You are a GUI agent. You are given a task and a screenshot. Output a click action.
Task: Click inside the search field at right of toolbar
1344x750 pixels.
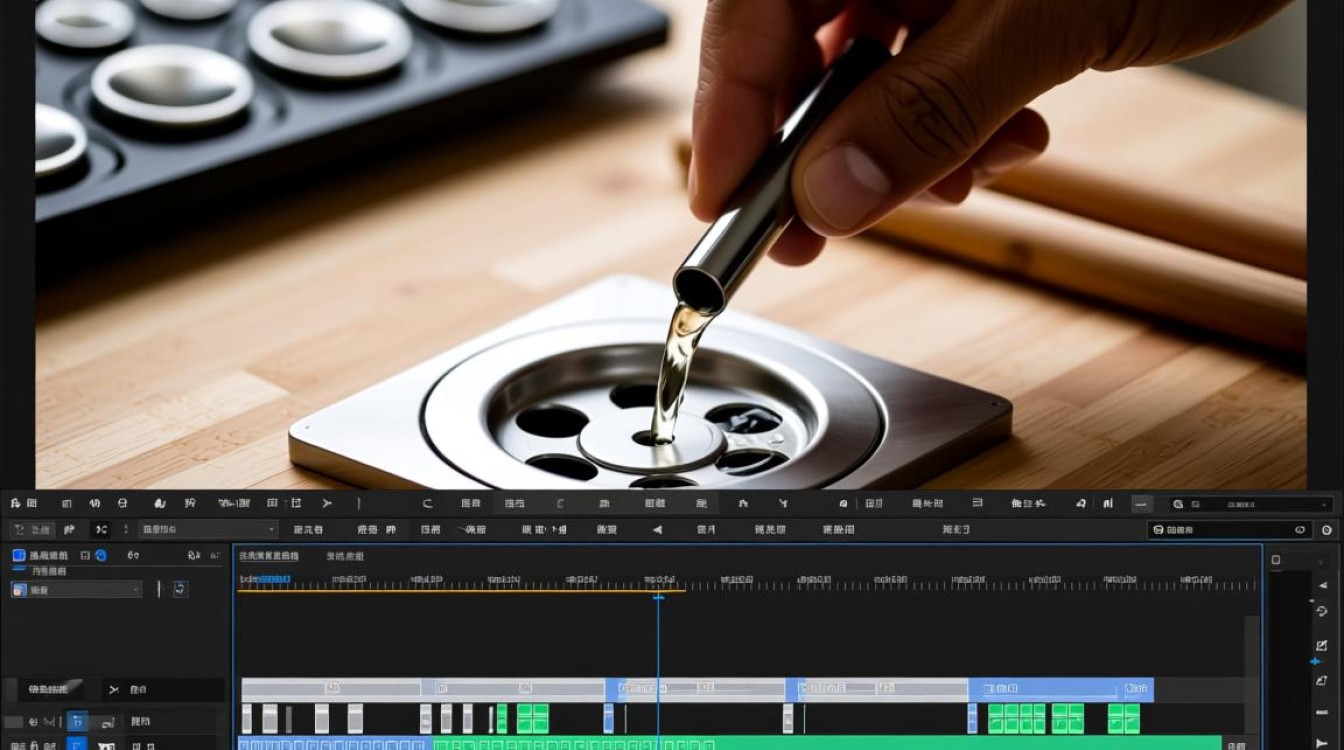tap(1230, 530)
